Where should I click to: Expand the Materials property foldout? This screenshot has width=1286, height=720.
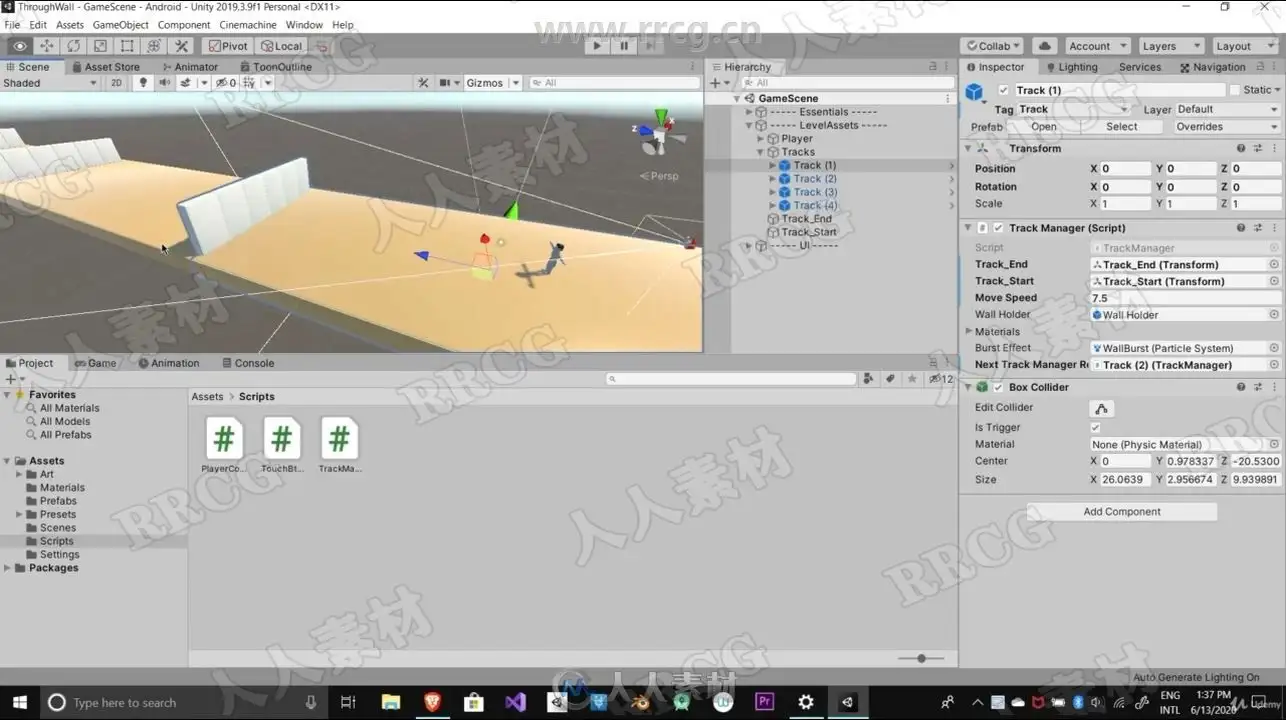click(968, 332)
